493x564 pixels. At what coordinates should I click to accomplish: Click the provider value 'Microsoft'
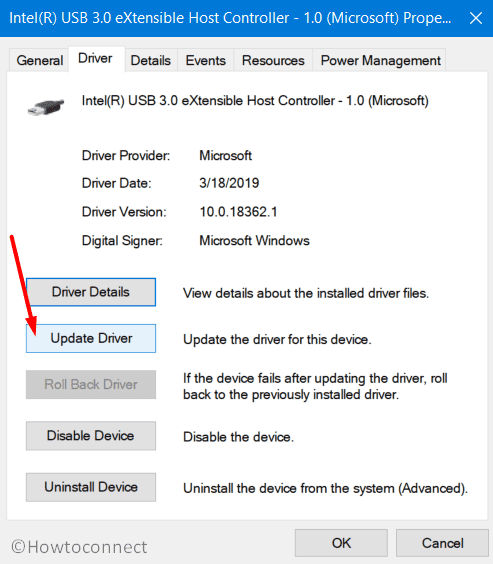coord(225,156)
